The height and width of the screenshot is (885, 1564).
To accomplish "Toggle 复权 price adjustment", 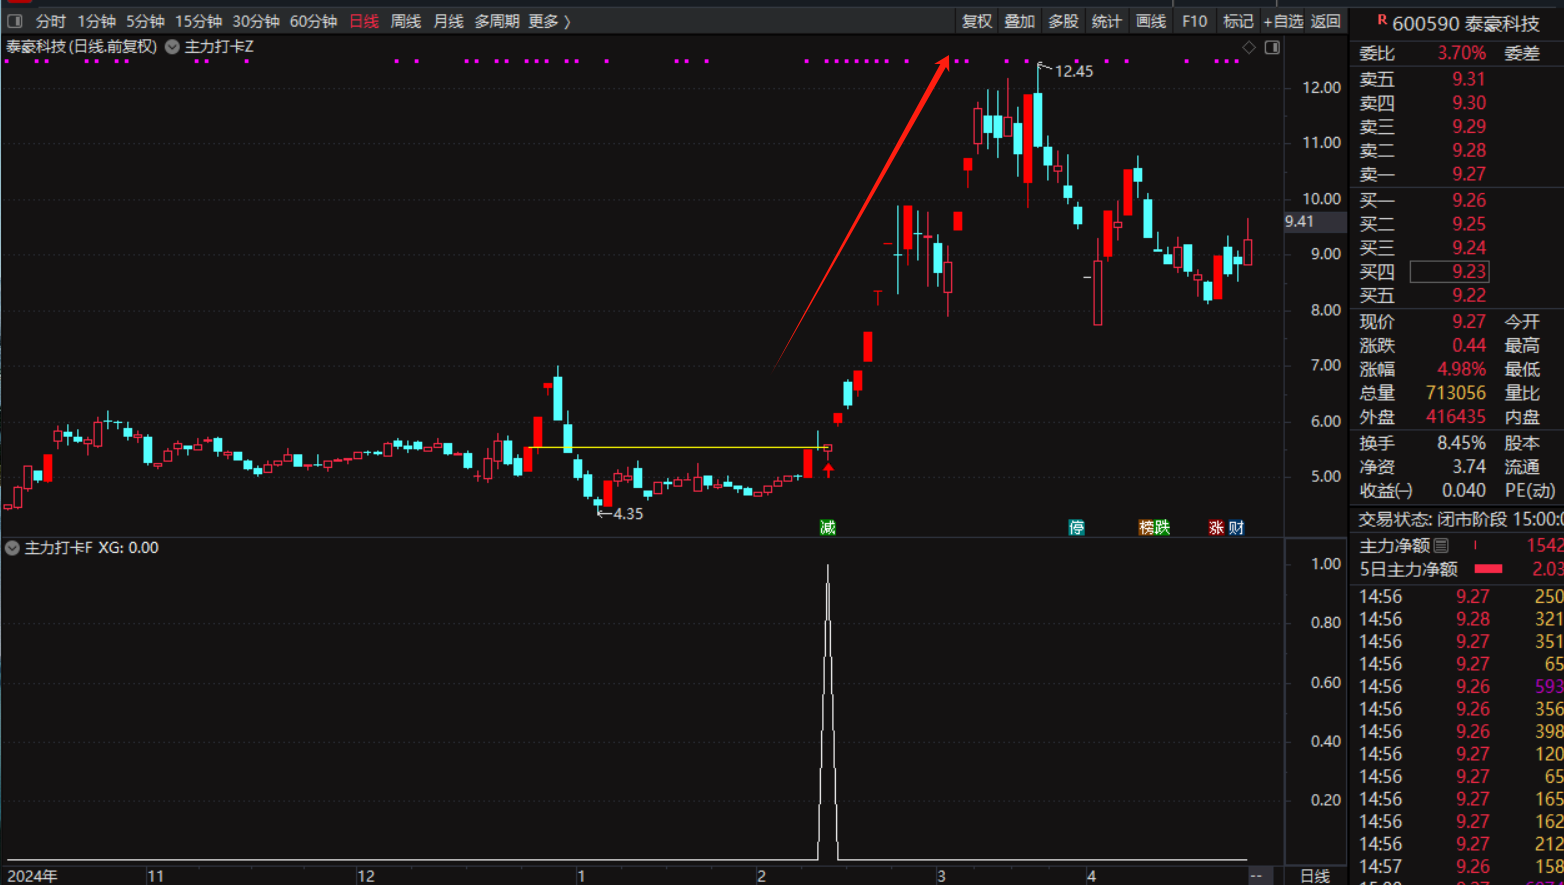I will 977,21.
